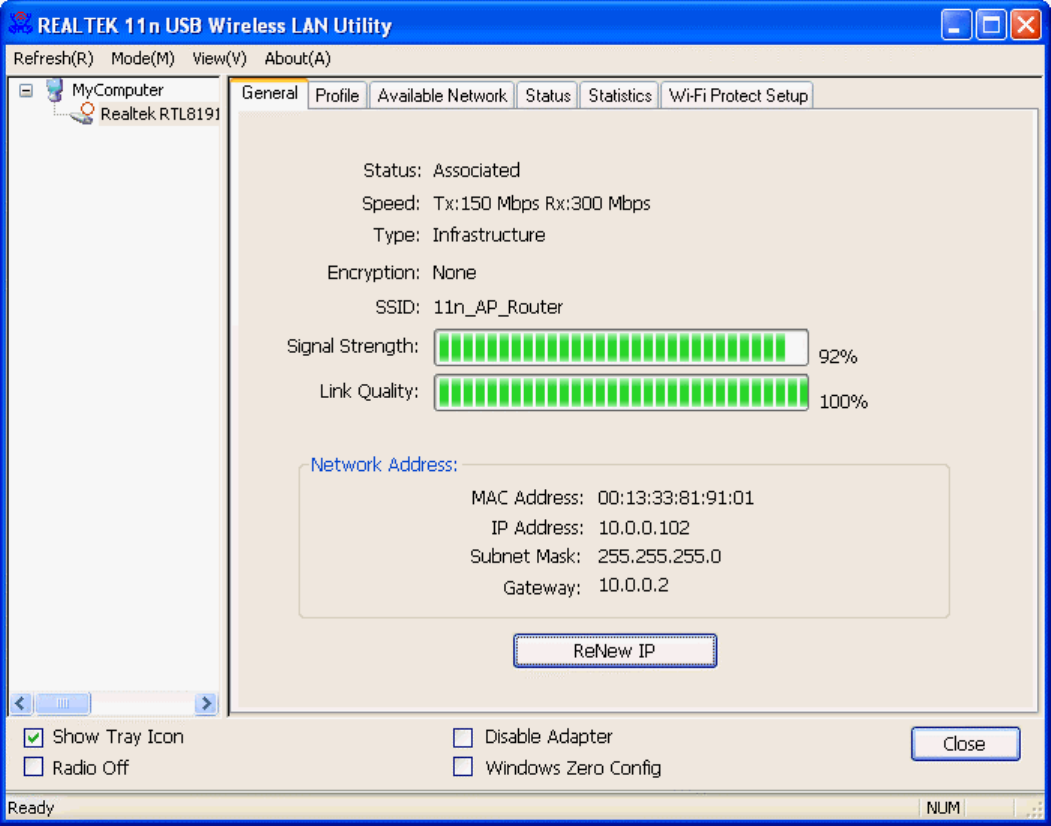Click the Link Quality progress bar
This screenshot has height=826, width=1051.
(x=621, y=393)
